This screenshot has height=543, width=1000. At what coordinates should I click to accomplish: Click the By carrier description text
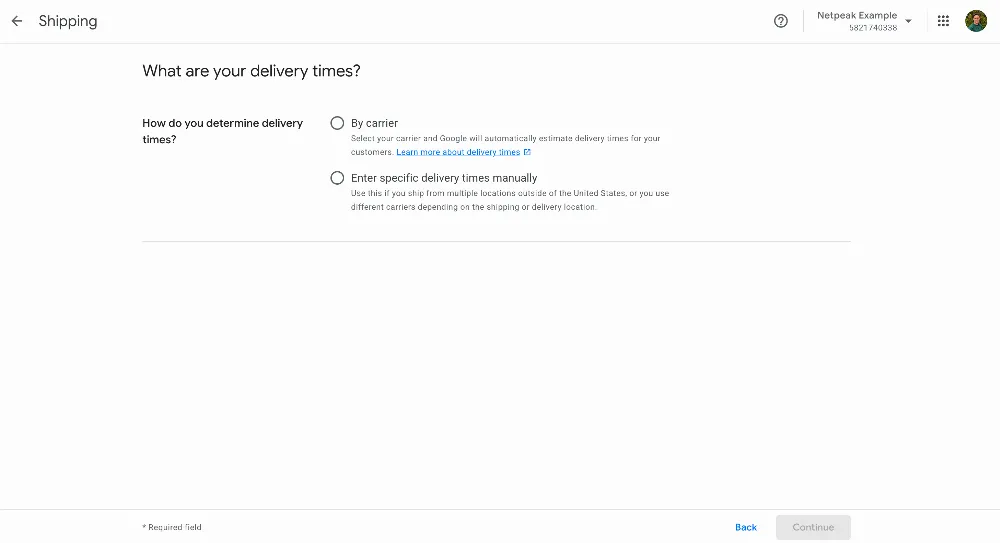pos(505,145)
